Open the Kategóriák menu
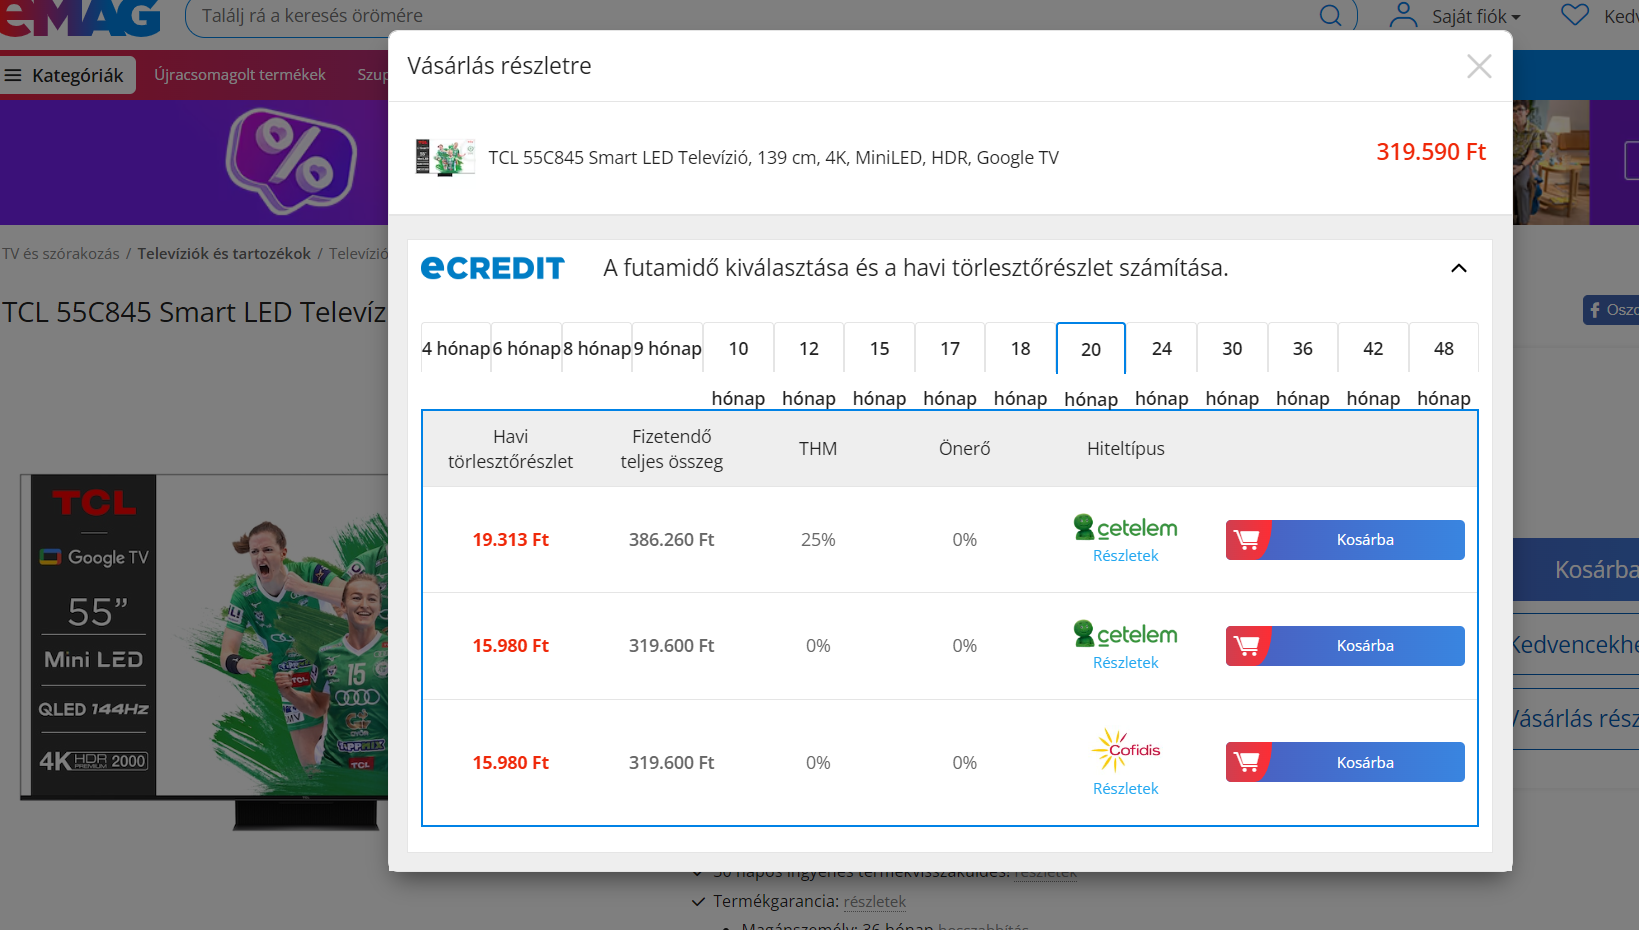1639x930 pixels. pos(68,76)
